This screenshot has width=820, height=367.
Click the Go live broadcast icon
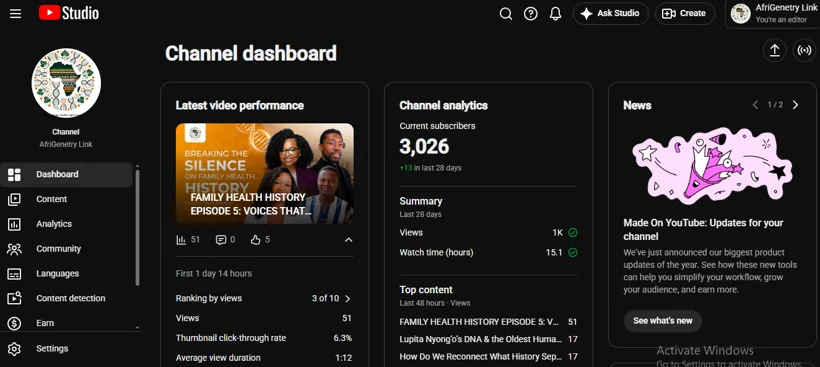(x=805, y=50)
